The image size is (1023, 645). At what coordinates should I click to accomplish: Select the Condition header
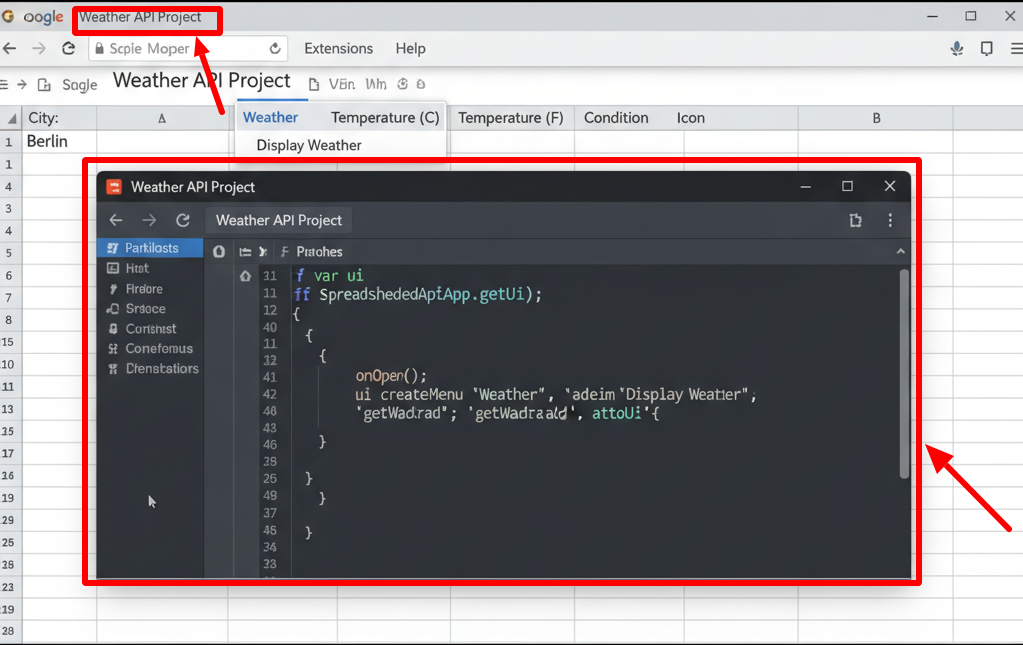616,118
